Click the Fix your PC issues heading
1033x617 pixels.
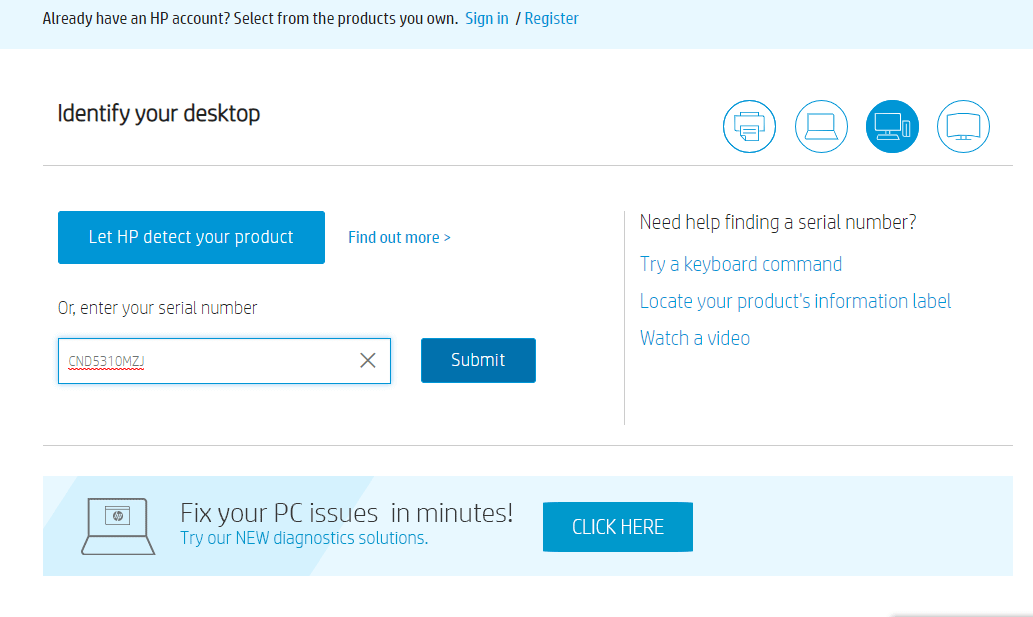click(346, 513)
